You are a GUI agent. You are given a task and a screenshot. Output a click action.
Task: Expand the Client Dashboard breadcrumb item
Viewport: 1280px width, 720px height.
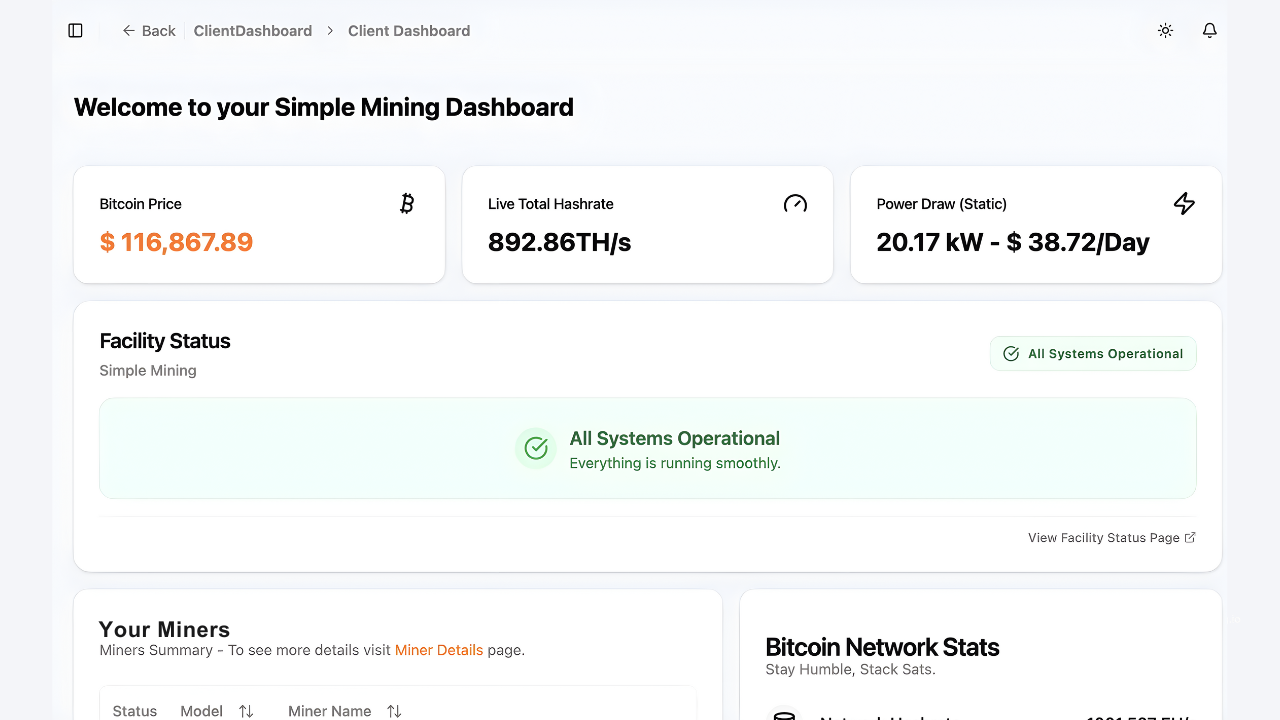408,31
